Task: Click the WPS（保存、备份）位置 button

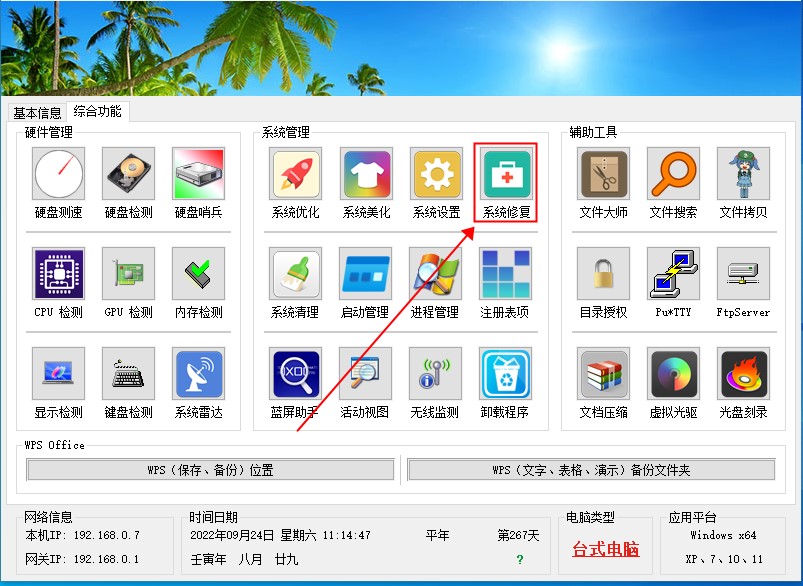Action: (210, 470)
